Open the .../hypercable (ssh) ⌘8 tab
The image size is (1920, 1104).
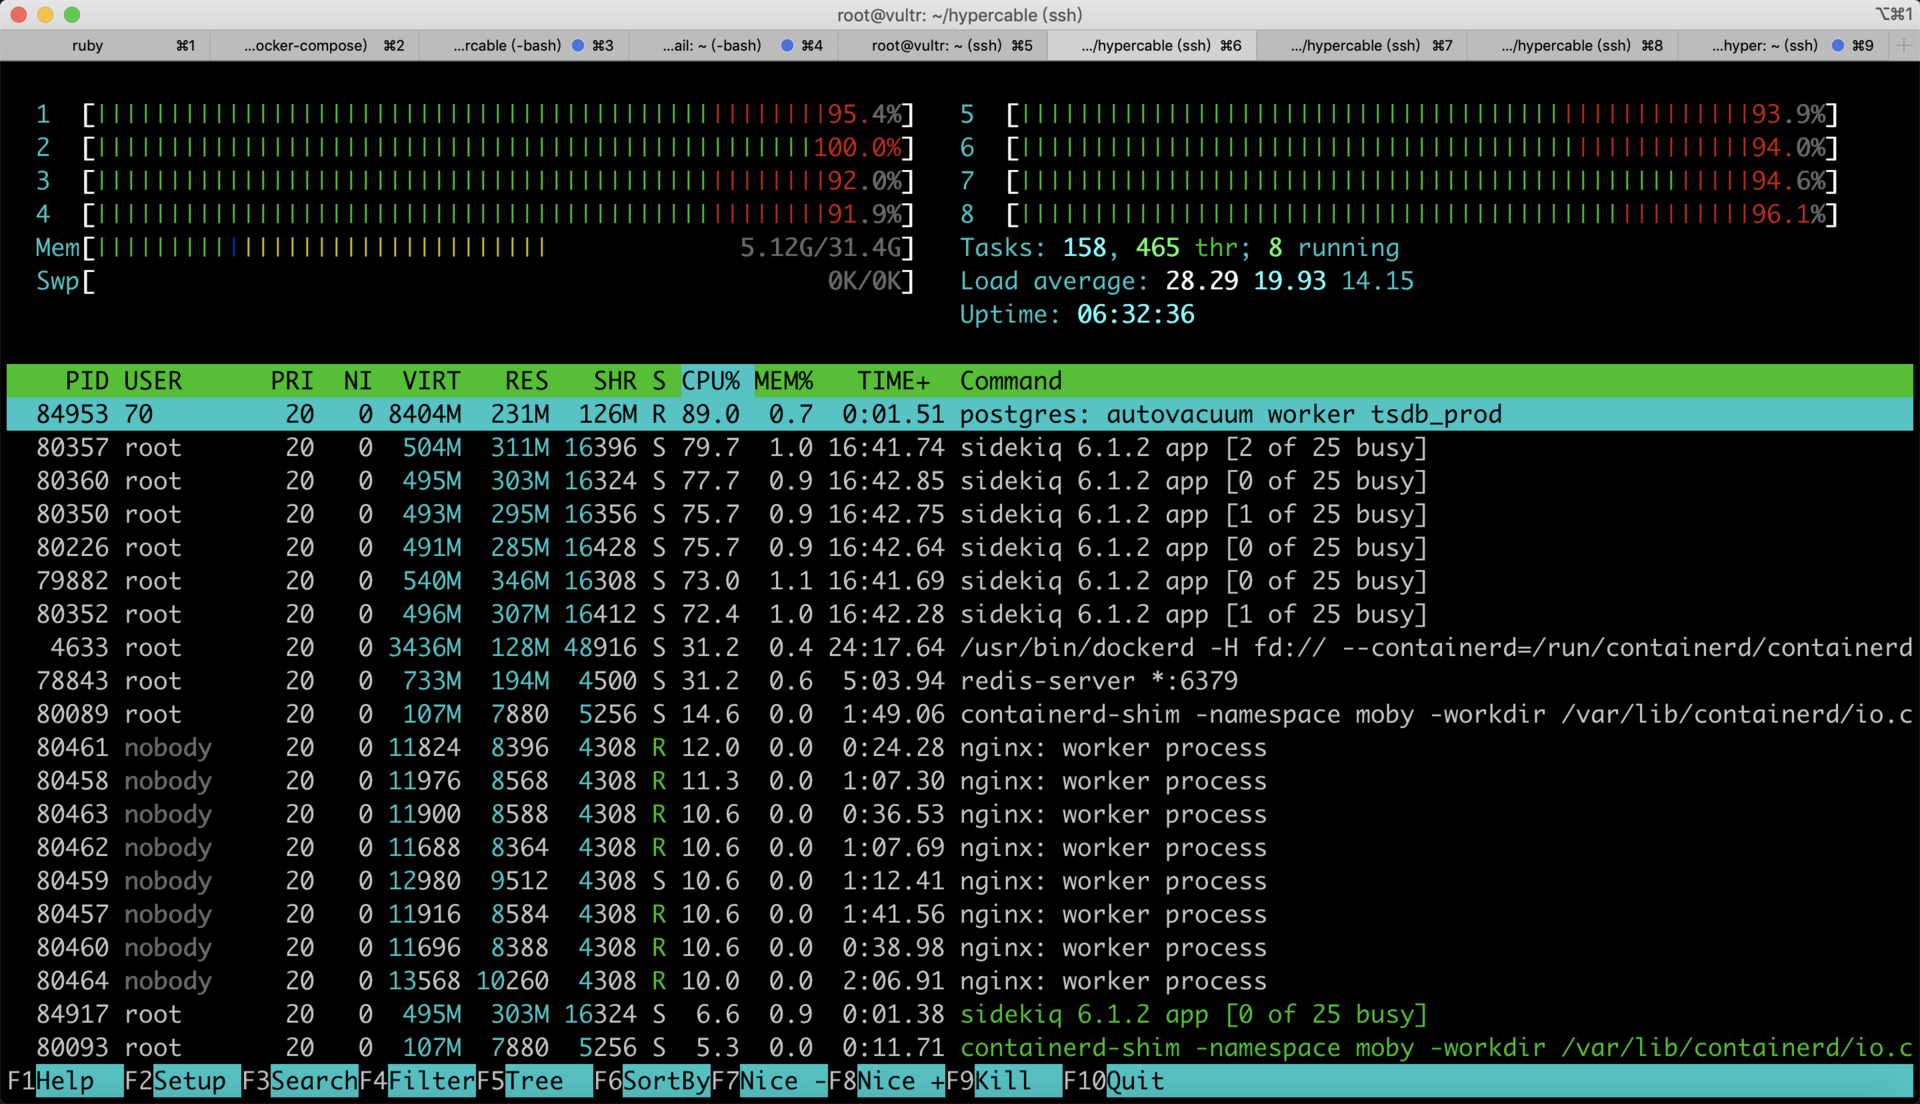tap(1572, 46)
